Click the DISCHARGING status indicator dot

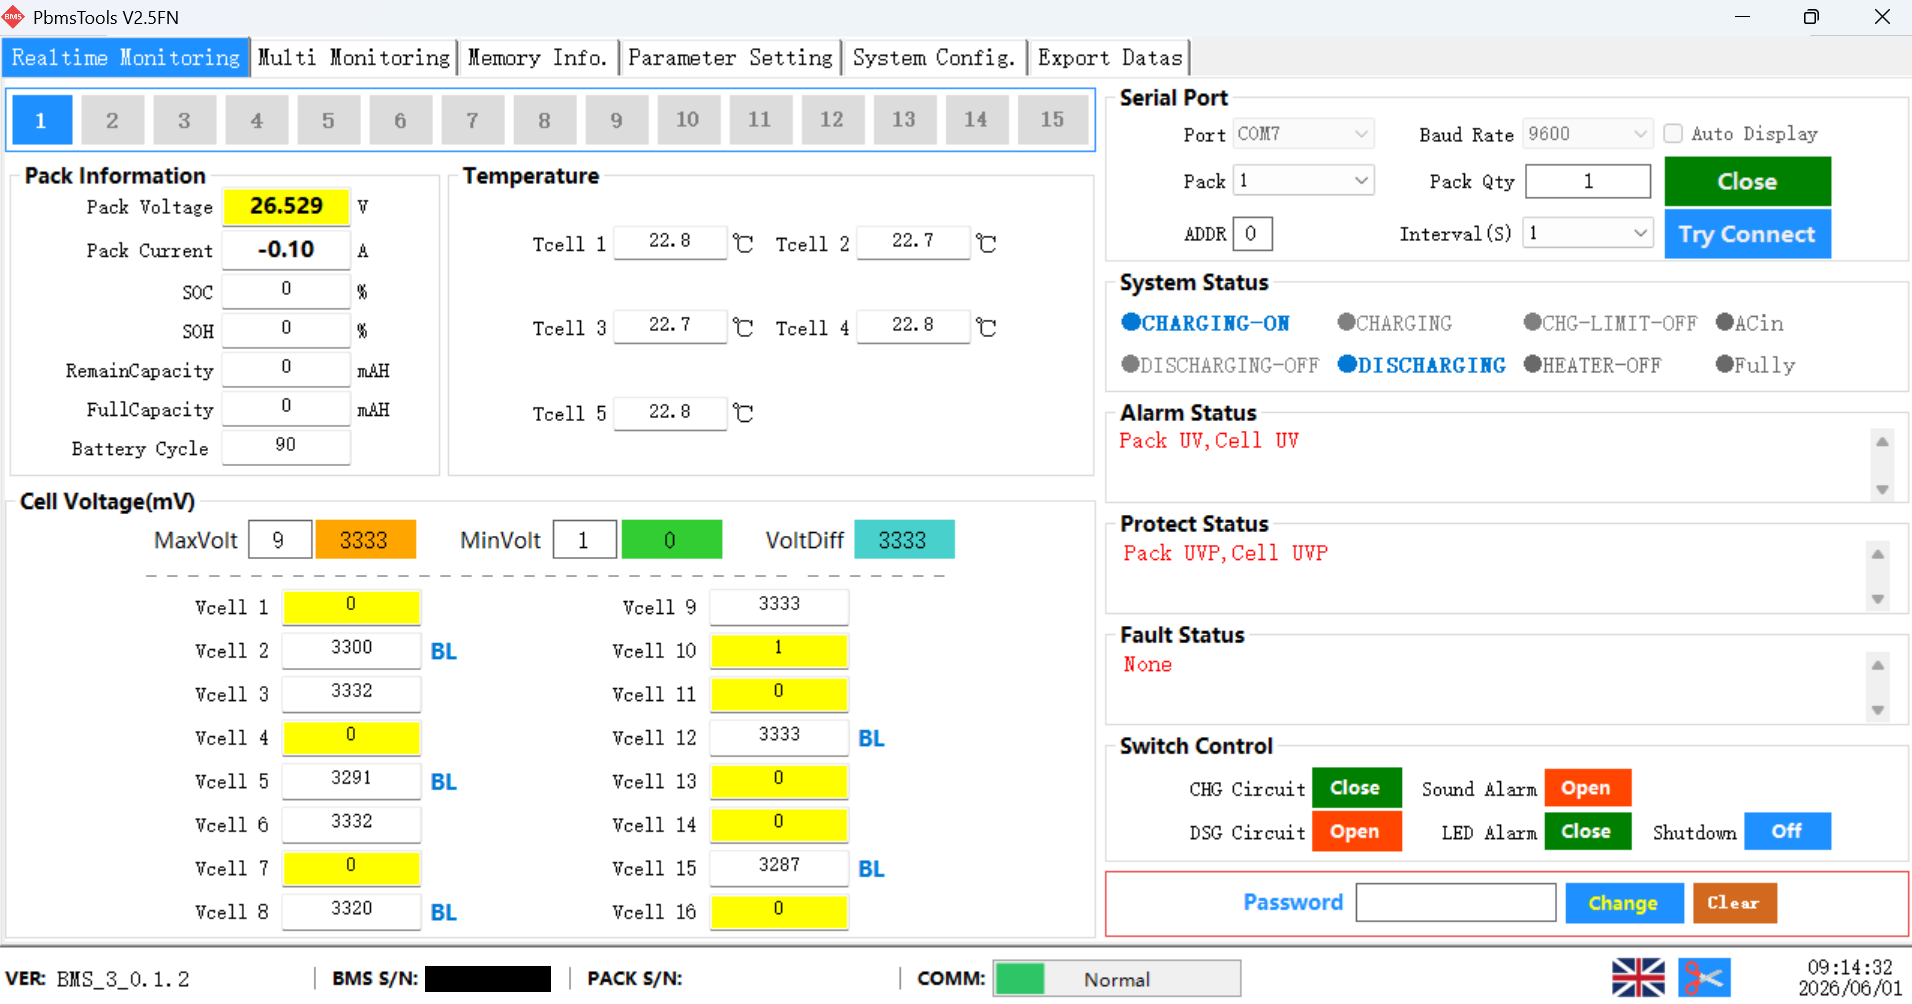tap(1347, 364)
